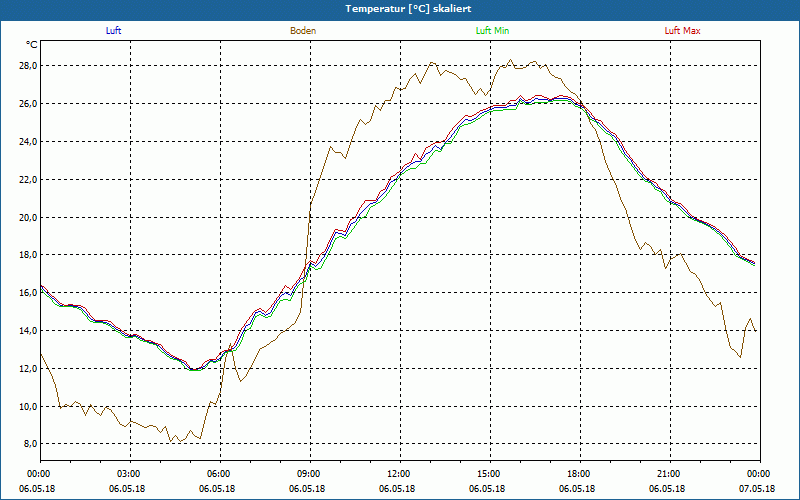Image resolution: width=800 pixels, height=500 pixels.
Task: Click the 07.05.18 date label
Action: point(757,489)
